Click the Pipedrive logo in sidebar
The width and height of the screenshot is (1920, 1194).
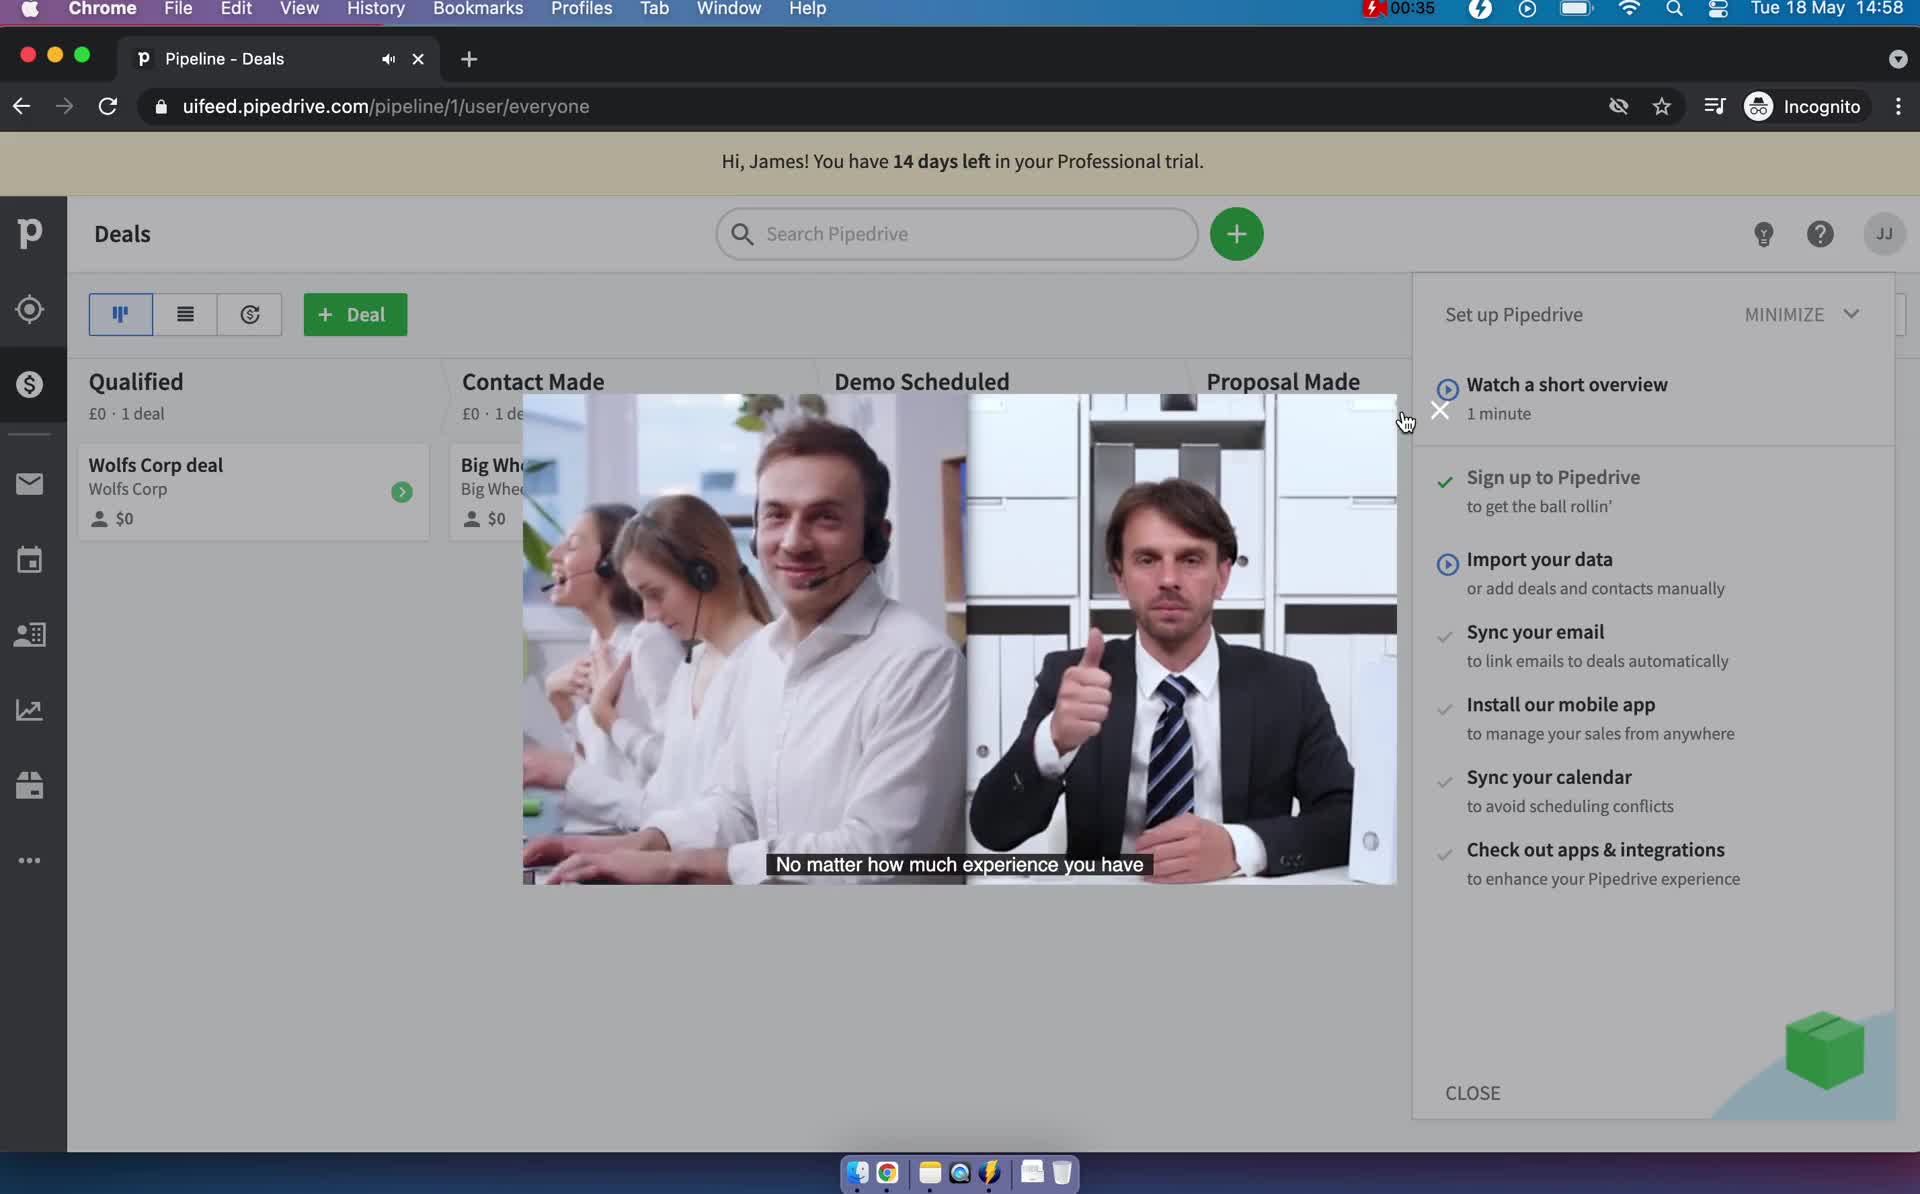[30, 233]
